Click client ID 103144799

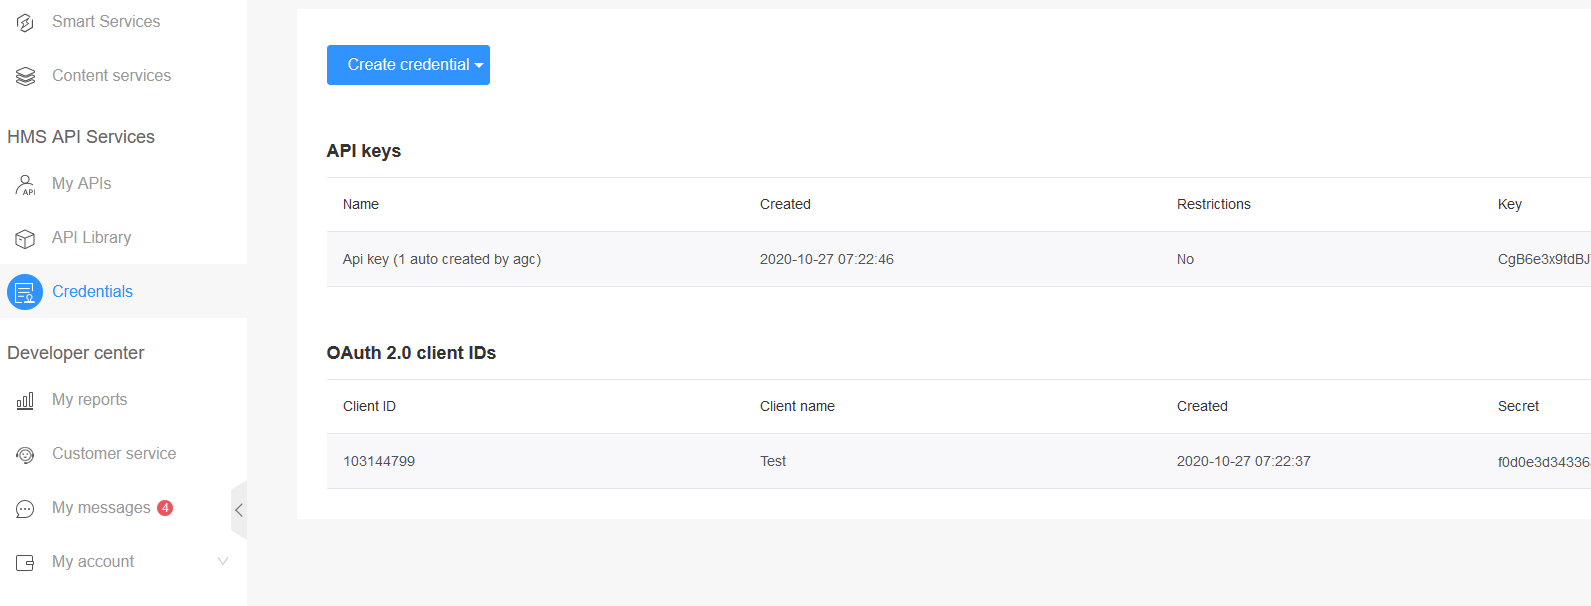coord(379,461)
